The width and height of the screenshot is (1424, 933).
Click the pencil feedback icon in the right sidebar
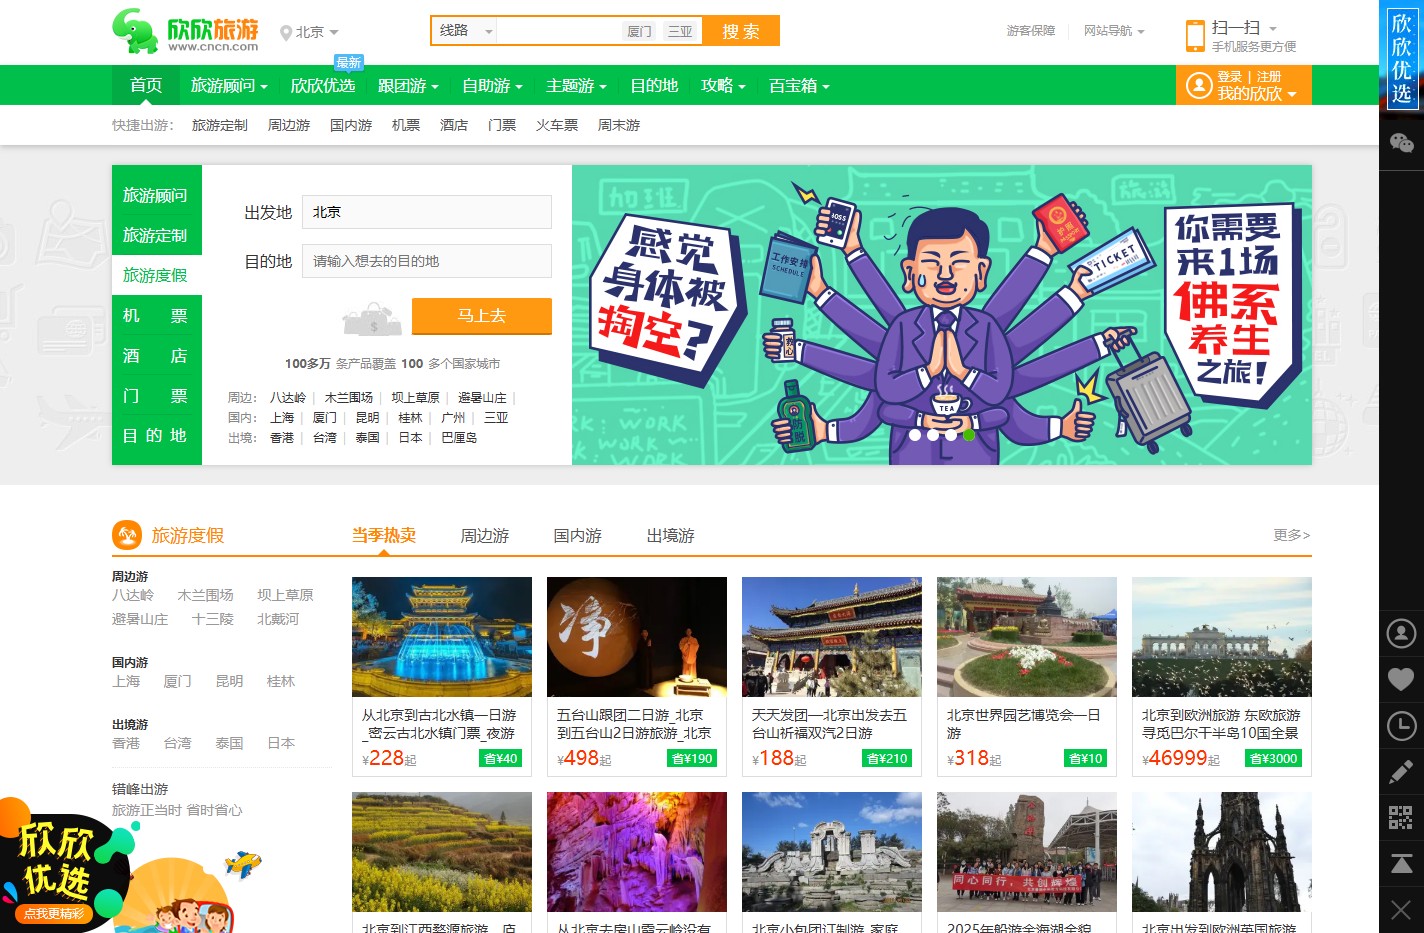[x=1401, y=772]
